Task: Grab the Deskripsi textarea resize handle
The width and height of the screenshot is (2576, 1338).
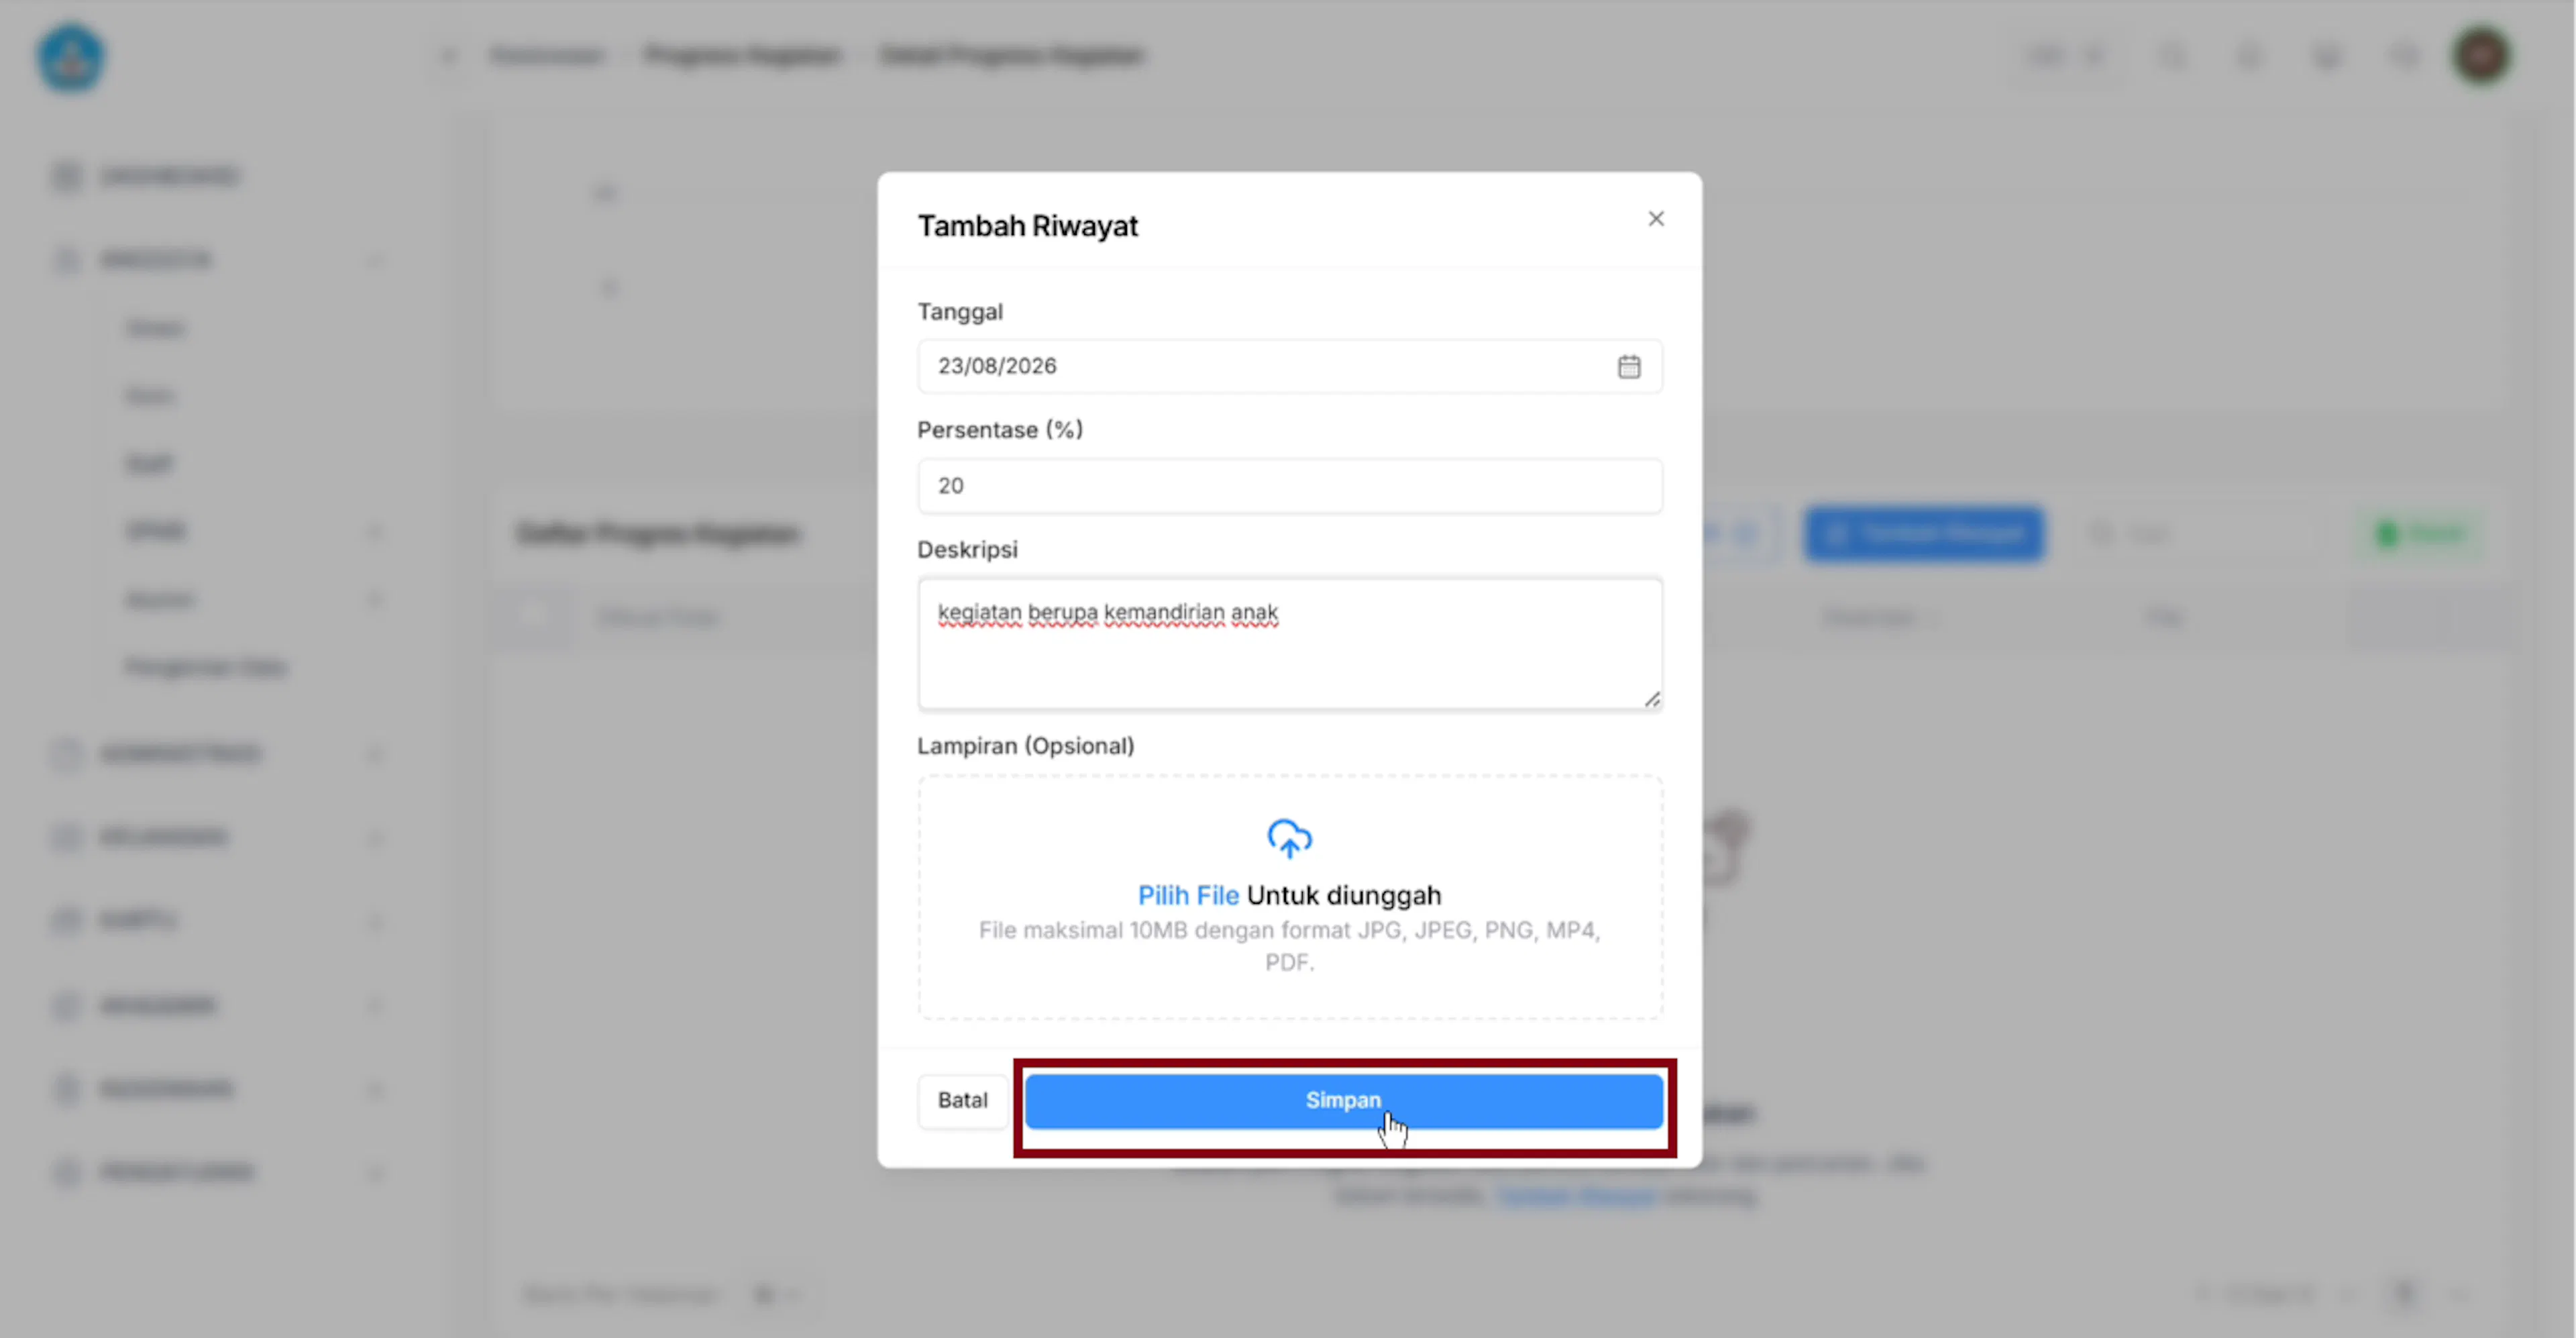Action: (1652, 699)
